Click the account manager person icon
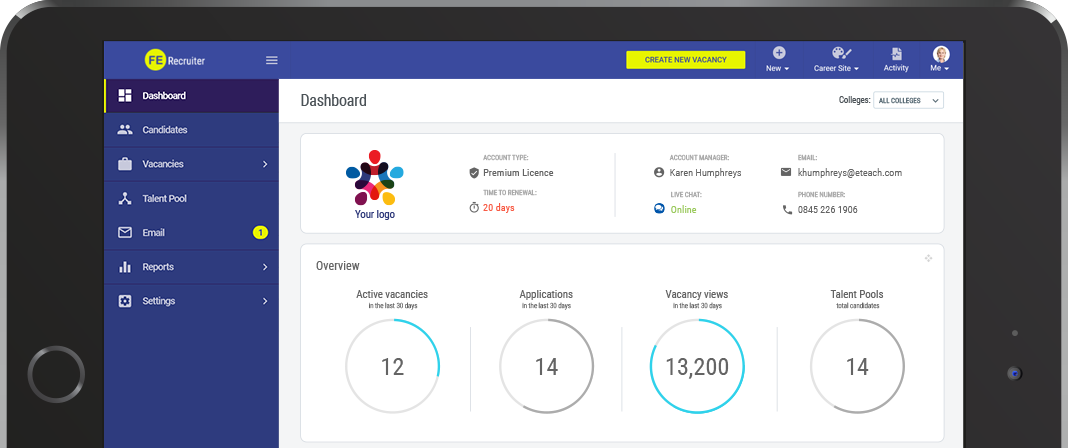Screen dimensions: 1068x448 click(659, 173)
